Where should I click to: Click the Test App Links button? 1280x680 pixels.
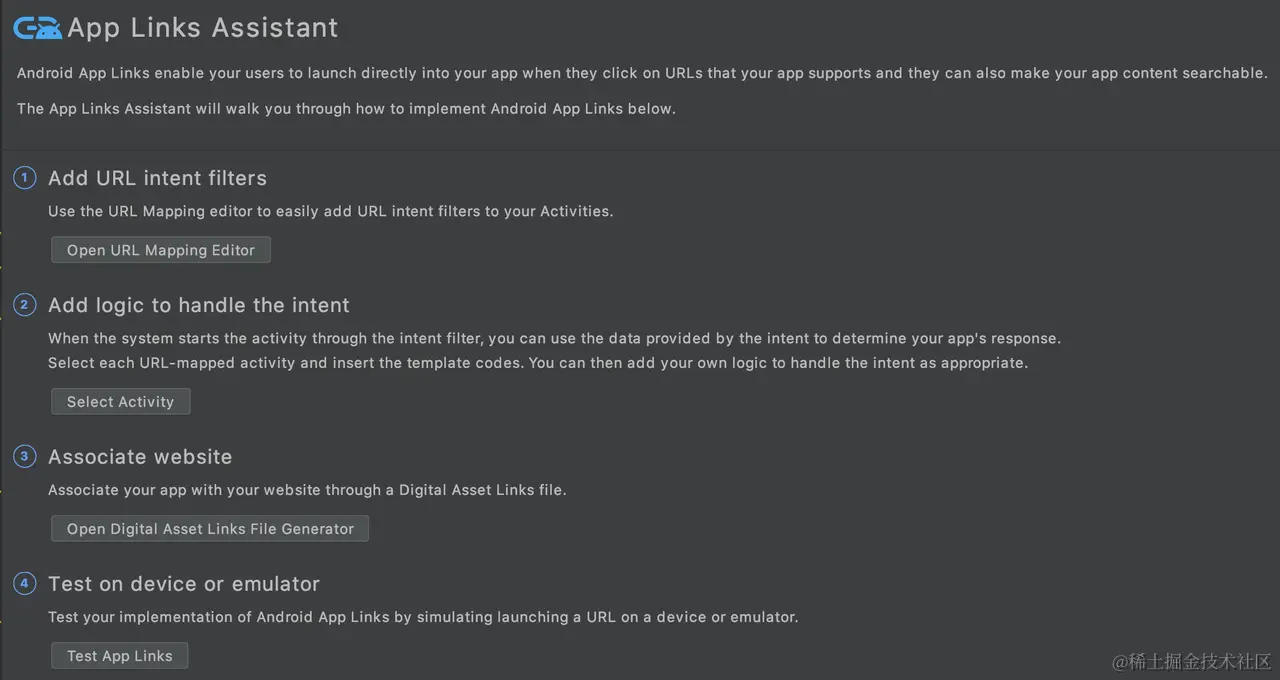point(120,656)
